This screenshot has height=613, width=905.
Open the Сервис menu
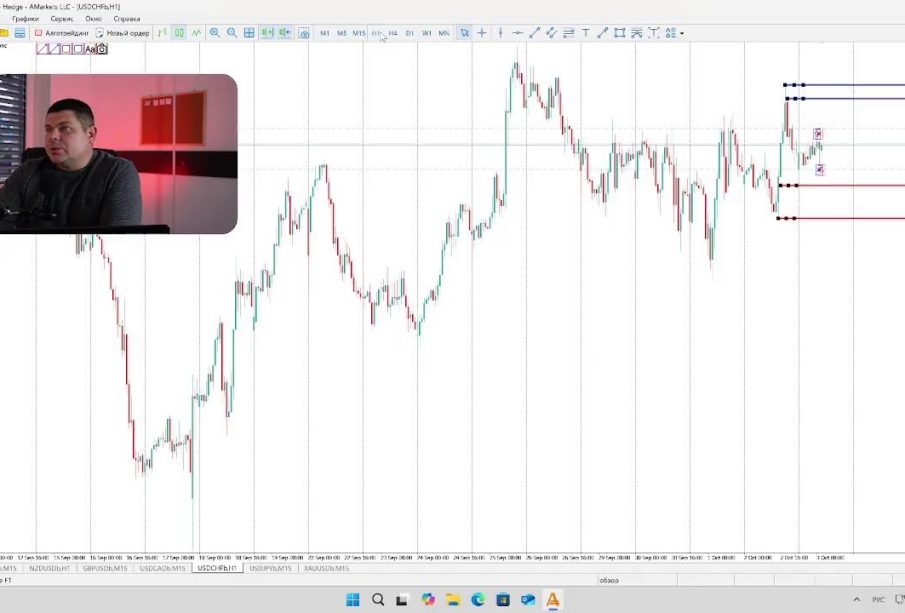click(61, 19)
